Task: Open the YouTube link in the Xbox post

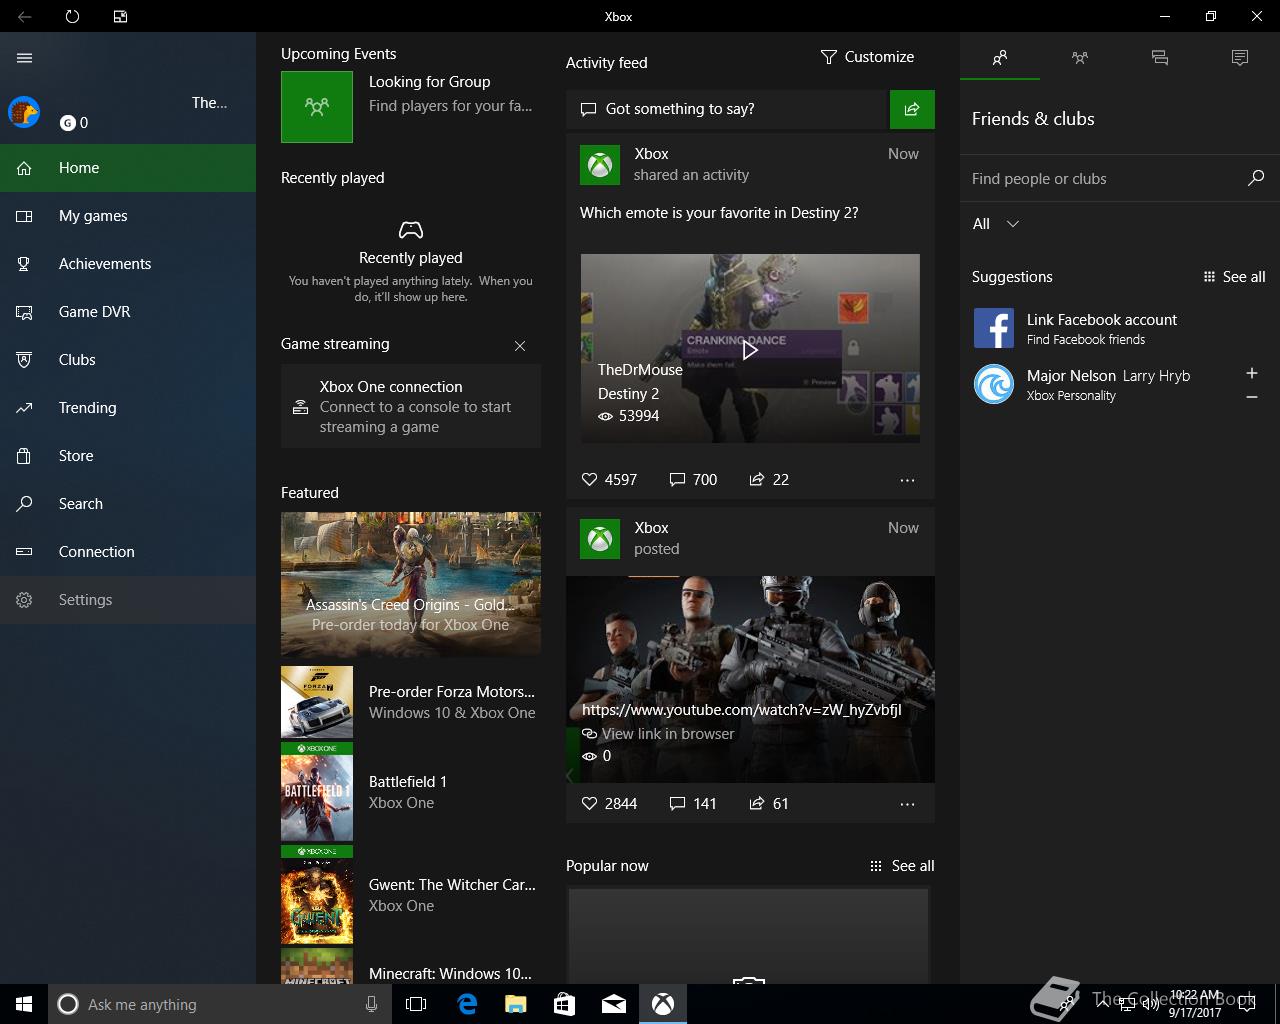Action: point(741,710)
